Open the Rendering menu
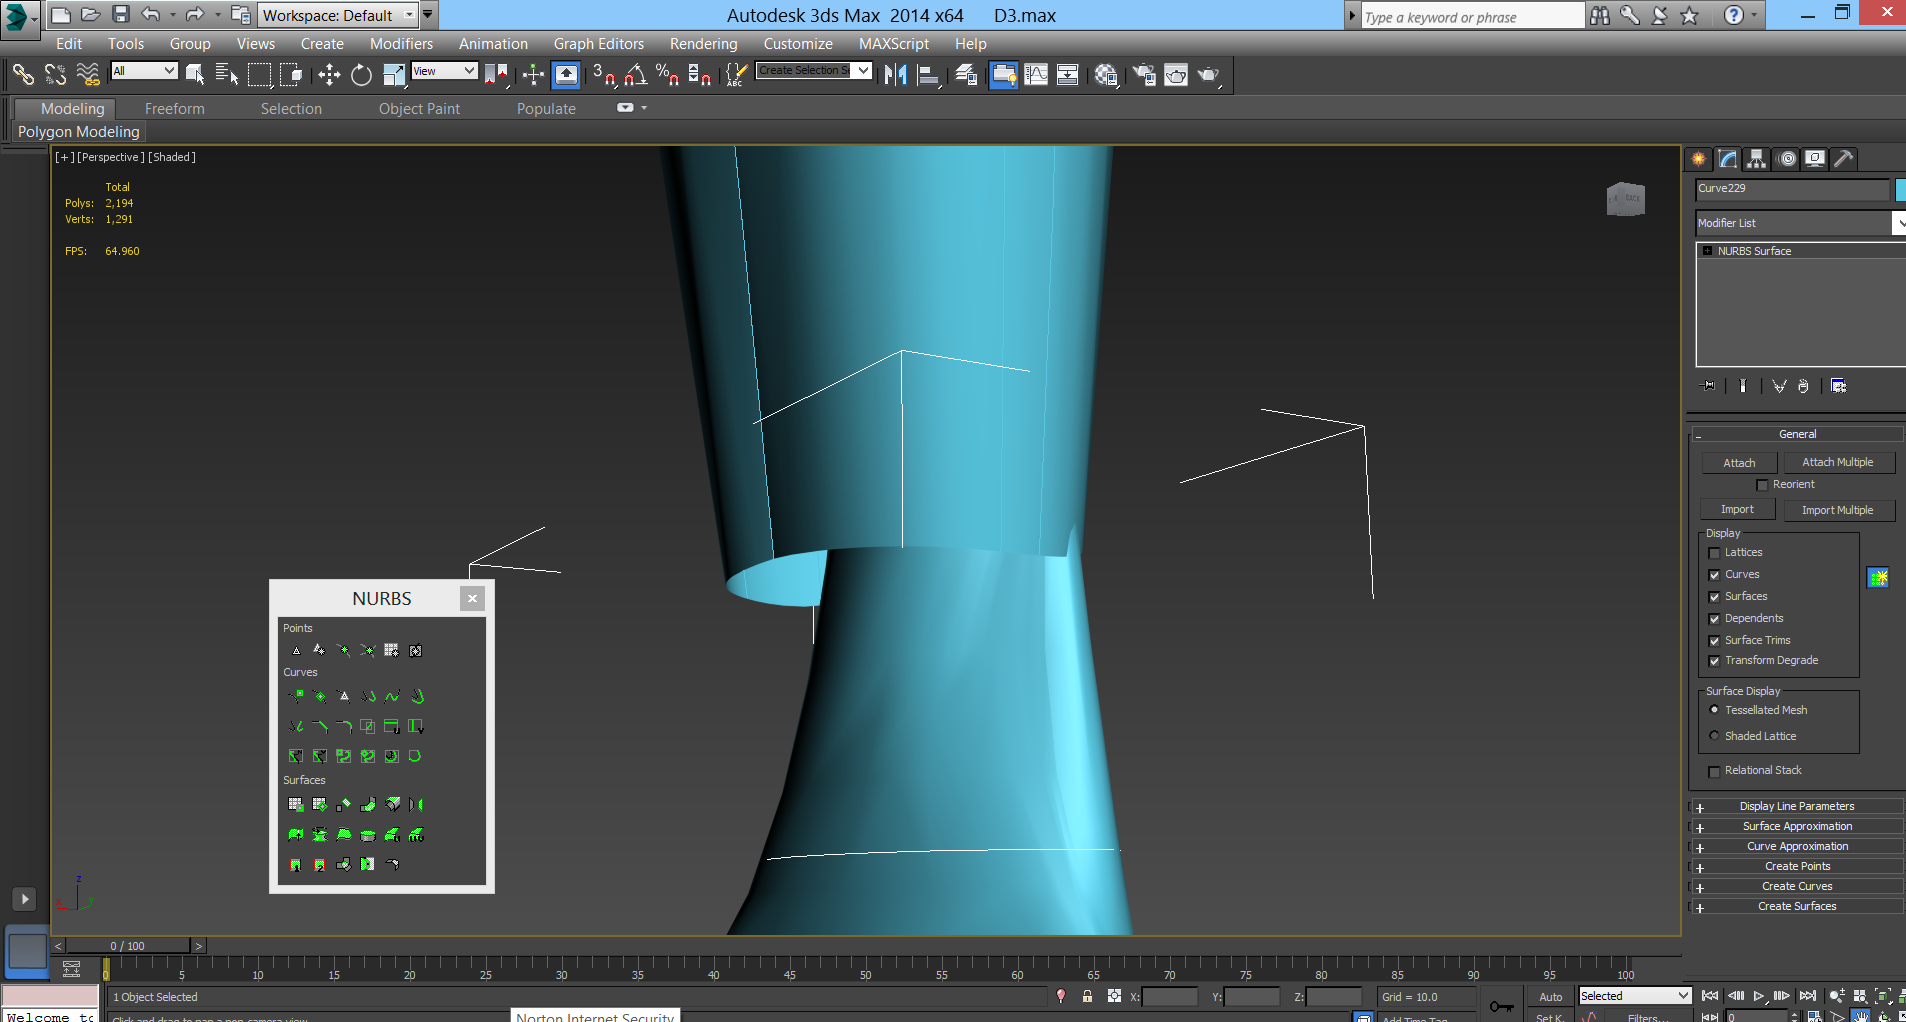Image resolution: width=1906 pixels, height=1022 pixels. pos(703,44)
